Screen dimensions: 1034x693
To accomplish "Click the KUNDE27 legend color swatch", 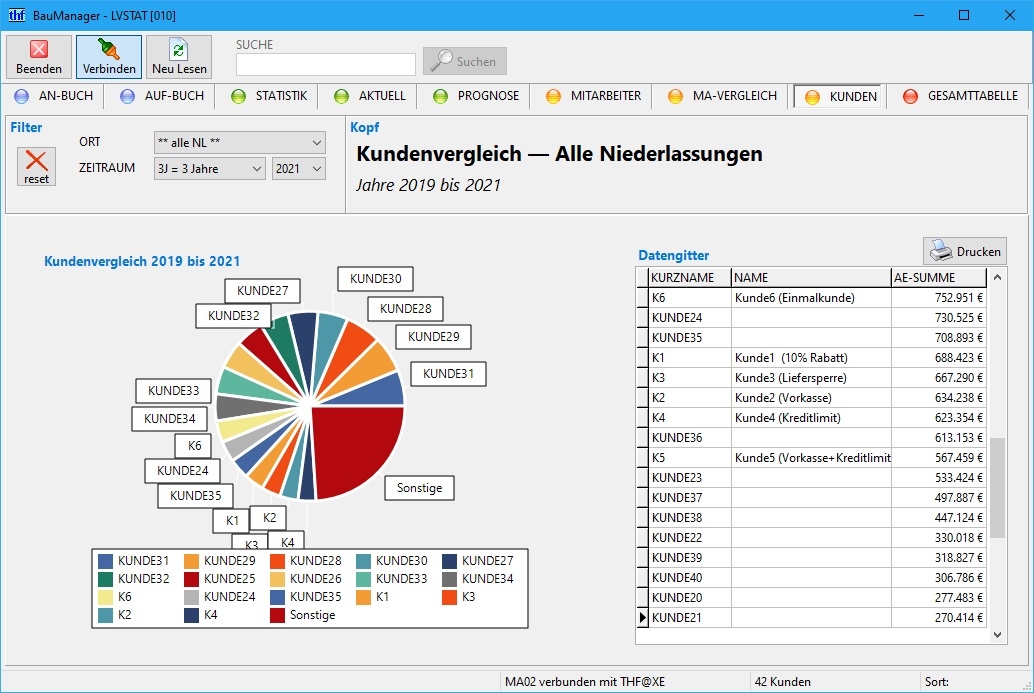I will tap(449, 561).
